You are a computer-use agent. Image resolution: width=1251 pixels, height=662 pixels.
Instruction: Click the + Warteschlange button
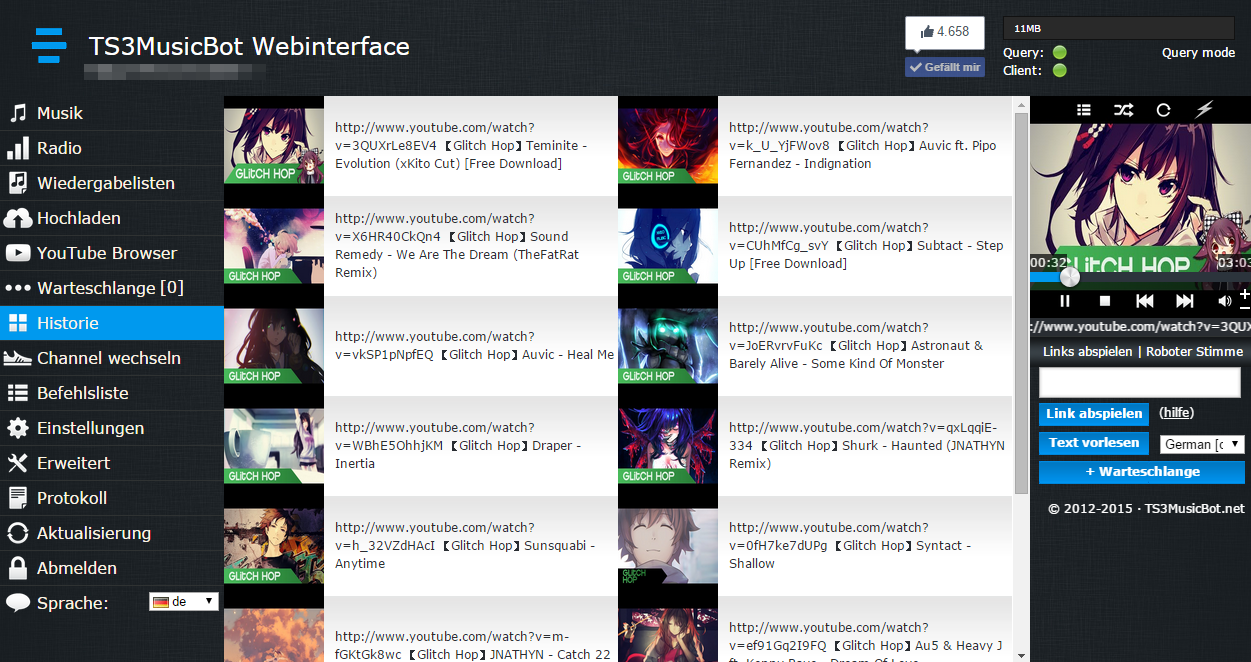pyautogui.click(x=1142, y=472)
